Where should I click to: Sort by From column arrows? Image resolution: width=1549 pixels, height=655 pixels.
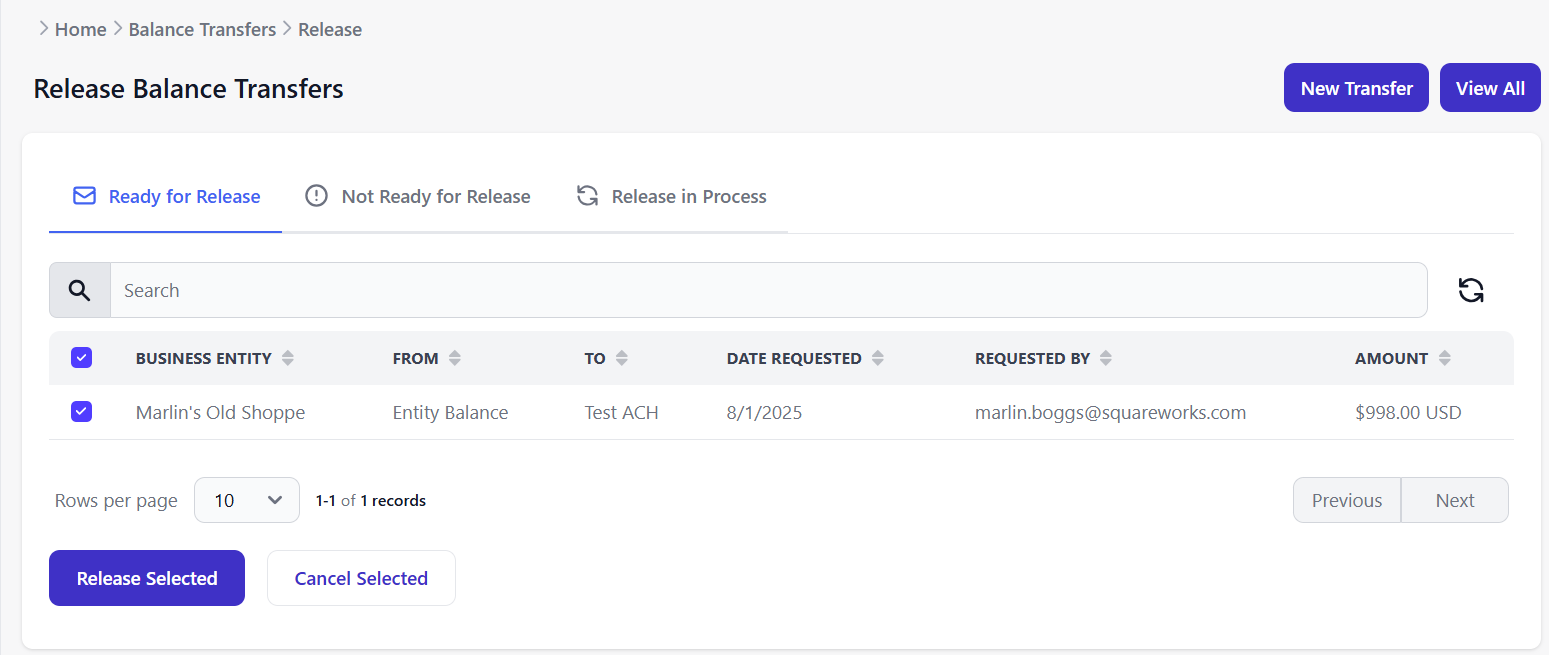click(x=455, y=358)
